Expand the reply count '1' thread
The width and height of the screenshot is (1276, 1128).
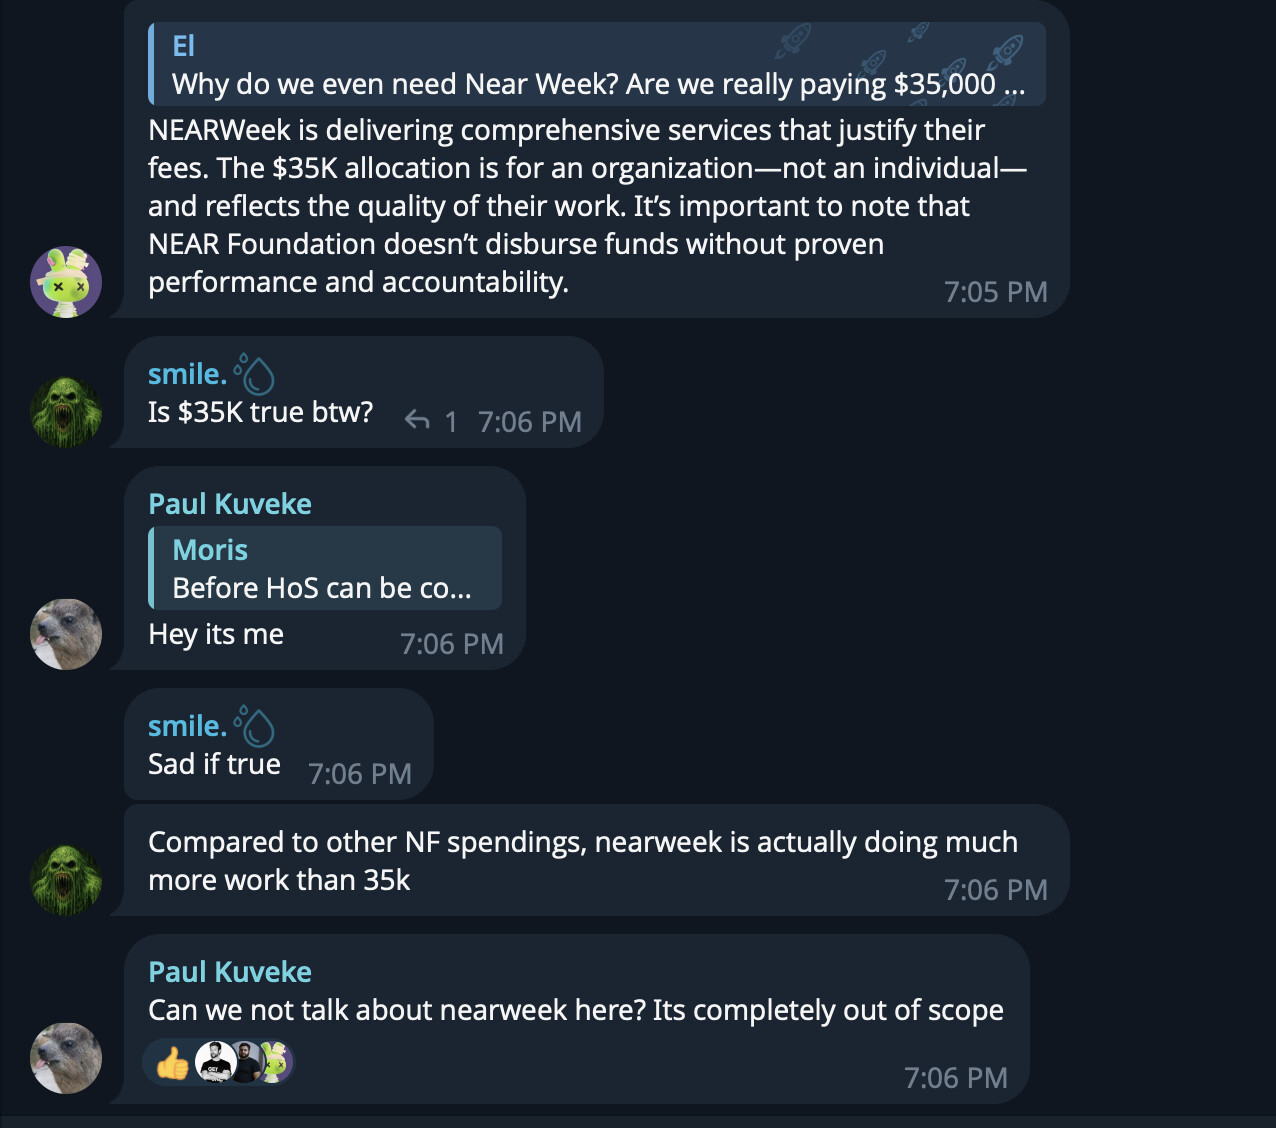(451, 422)
